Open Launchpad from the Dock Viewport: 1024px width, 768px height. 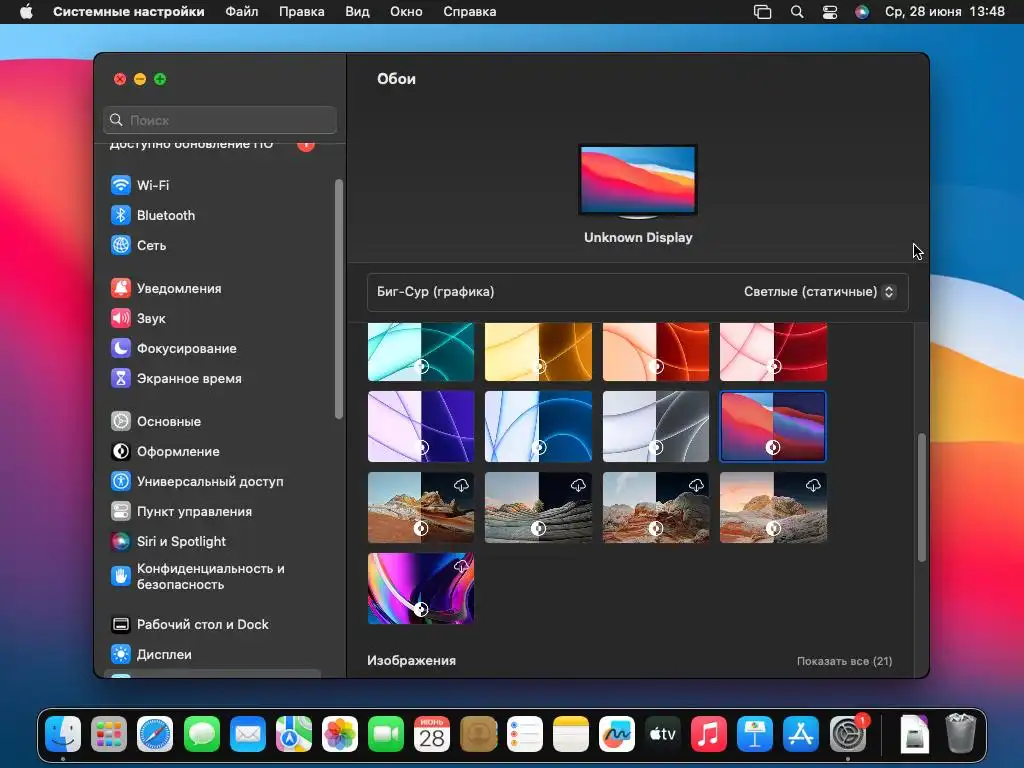point(109,734)
